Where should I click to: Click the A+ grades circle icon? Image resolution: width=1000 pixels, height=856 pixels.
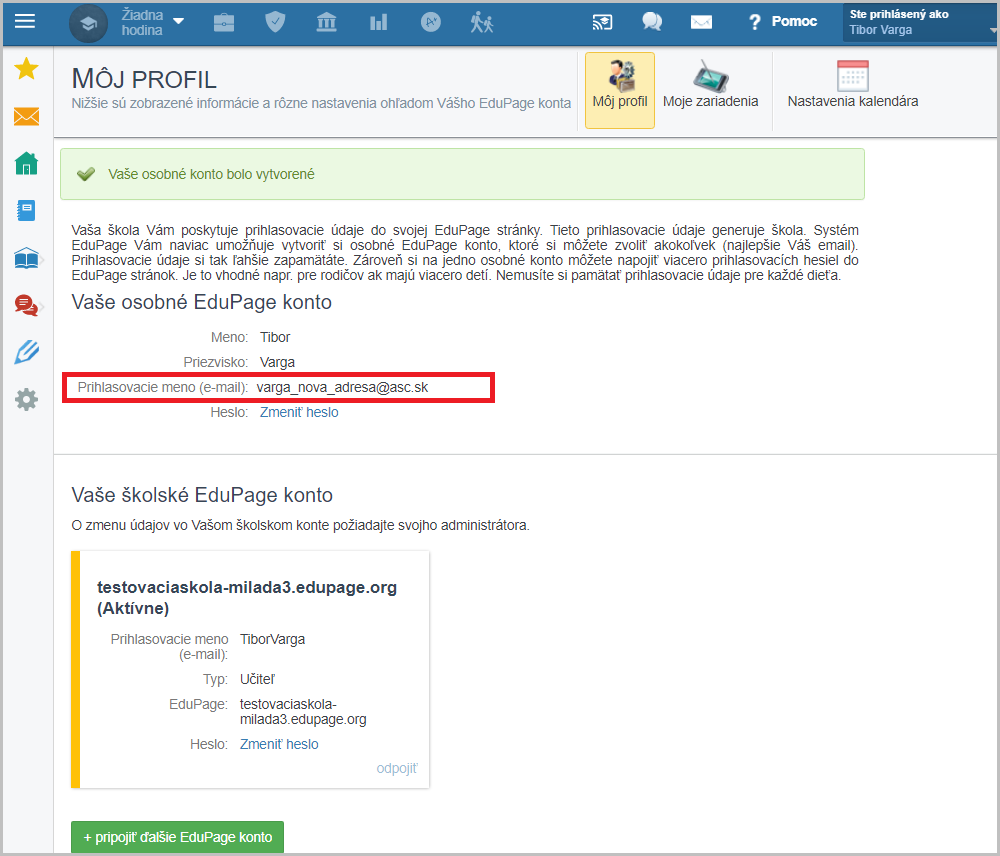click(430, 22)
